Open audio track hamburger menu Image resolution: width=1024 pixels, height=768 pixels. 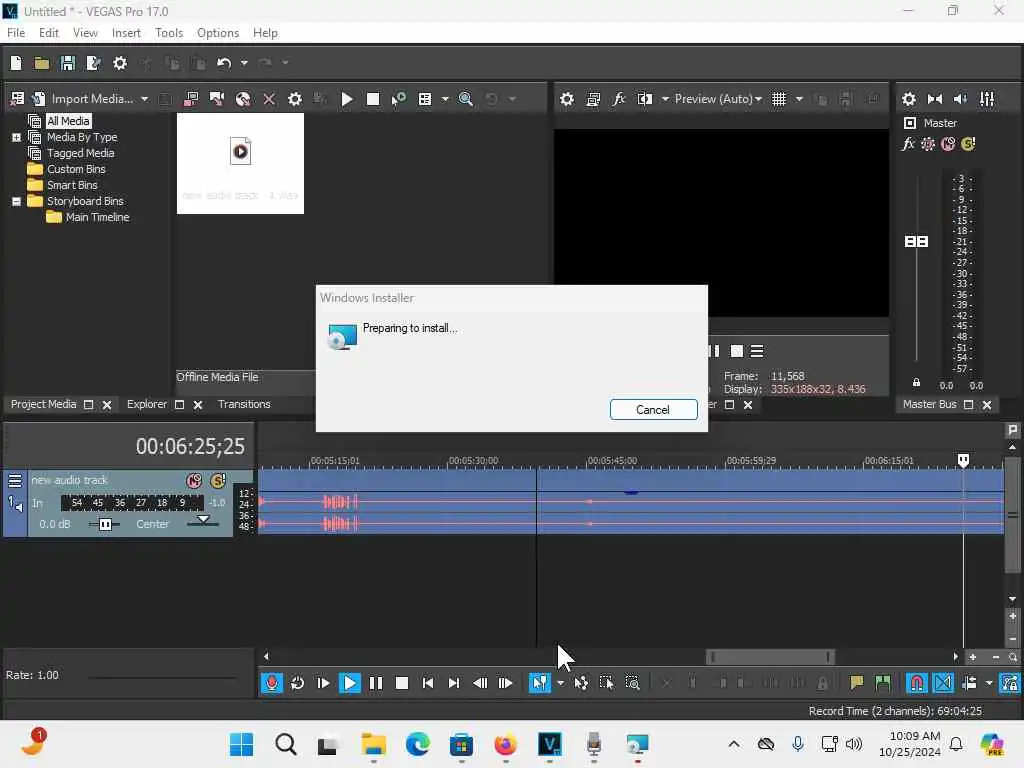(x=14, y=481)
